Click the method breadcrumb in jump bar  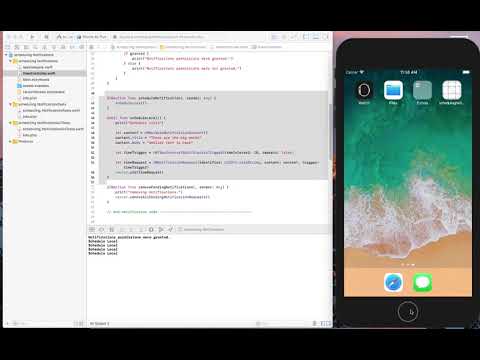(x=268, y=47)
